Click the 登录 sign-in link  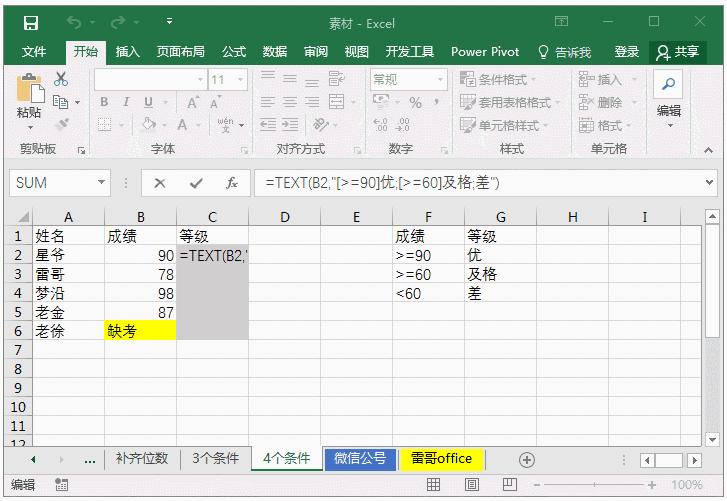coord(626,52)
